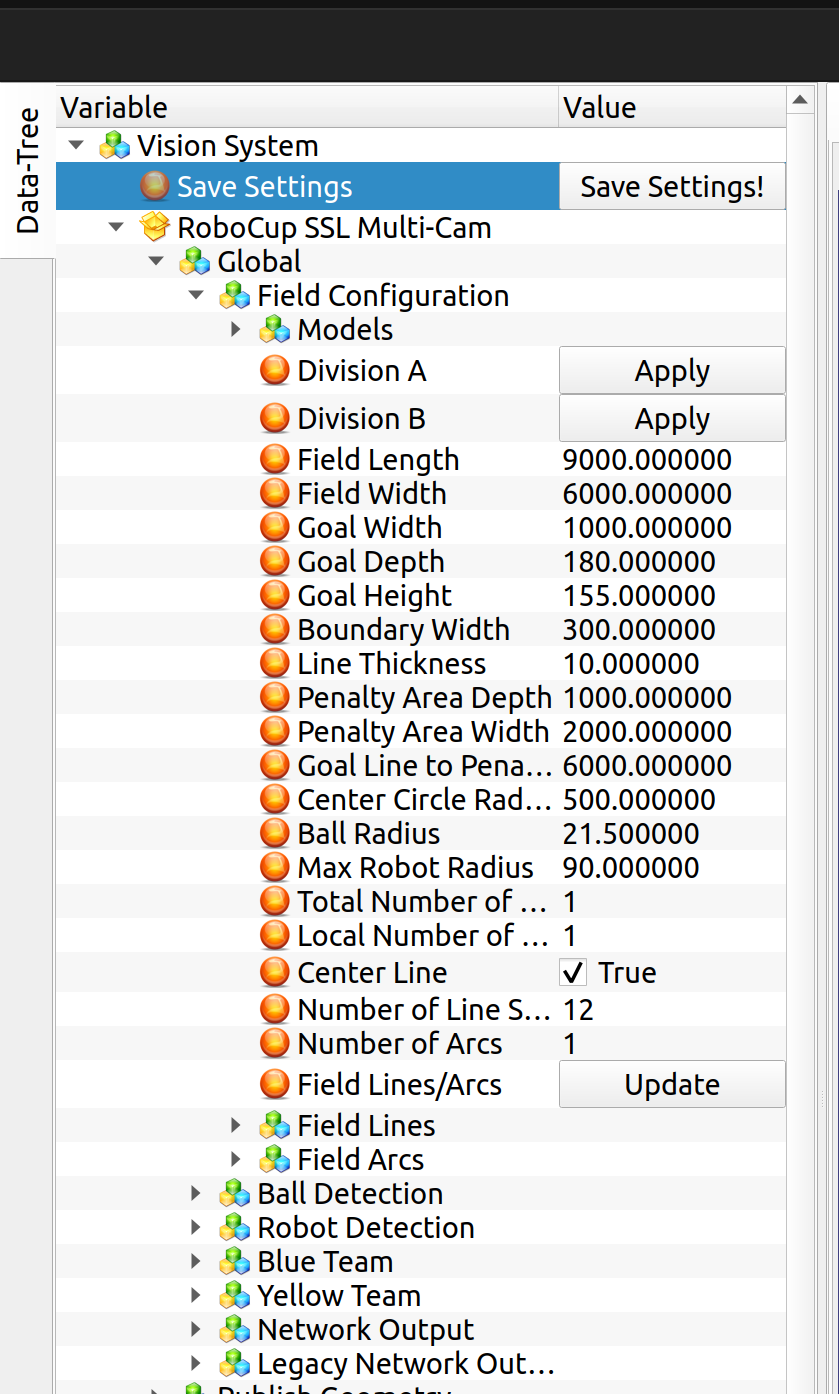Click the Ball Detection cubes icon
Image resolution: width=839 pixels, height=1394 pixels.
(234, 1194)
